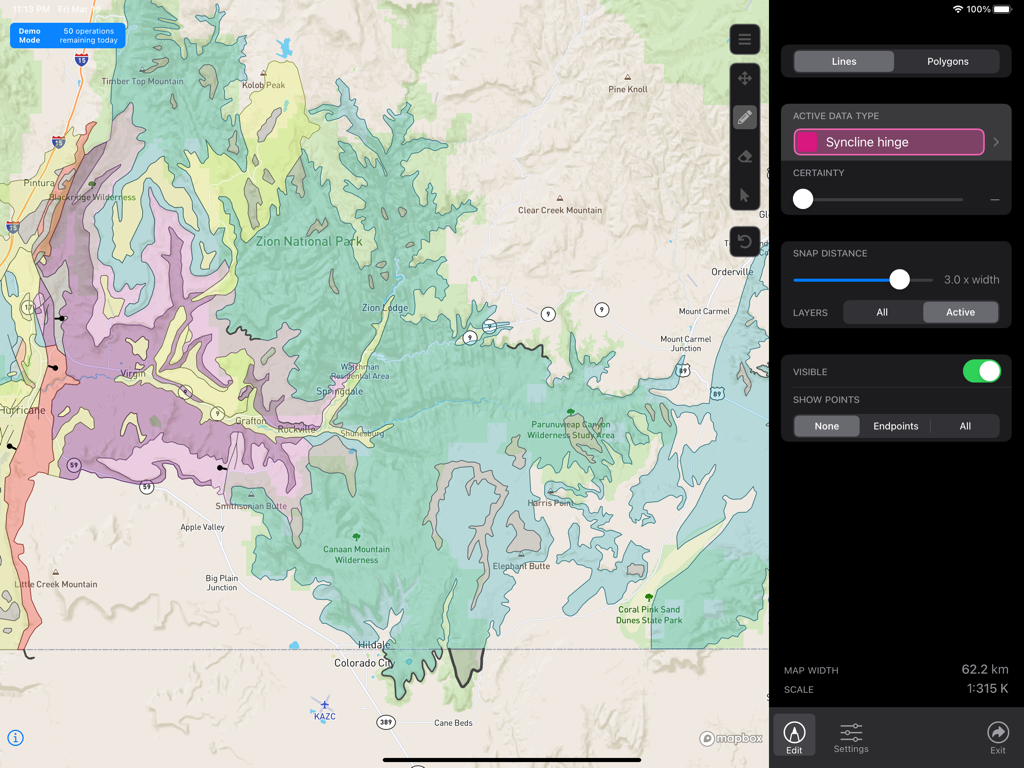The image size is (1024, 768).
Task: Switch to the Eraser tool
Action: 744,156
